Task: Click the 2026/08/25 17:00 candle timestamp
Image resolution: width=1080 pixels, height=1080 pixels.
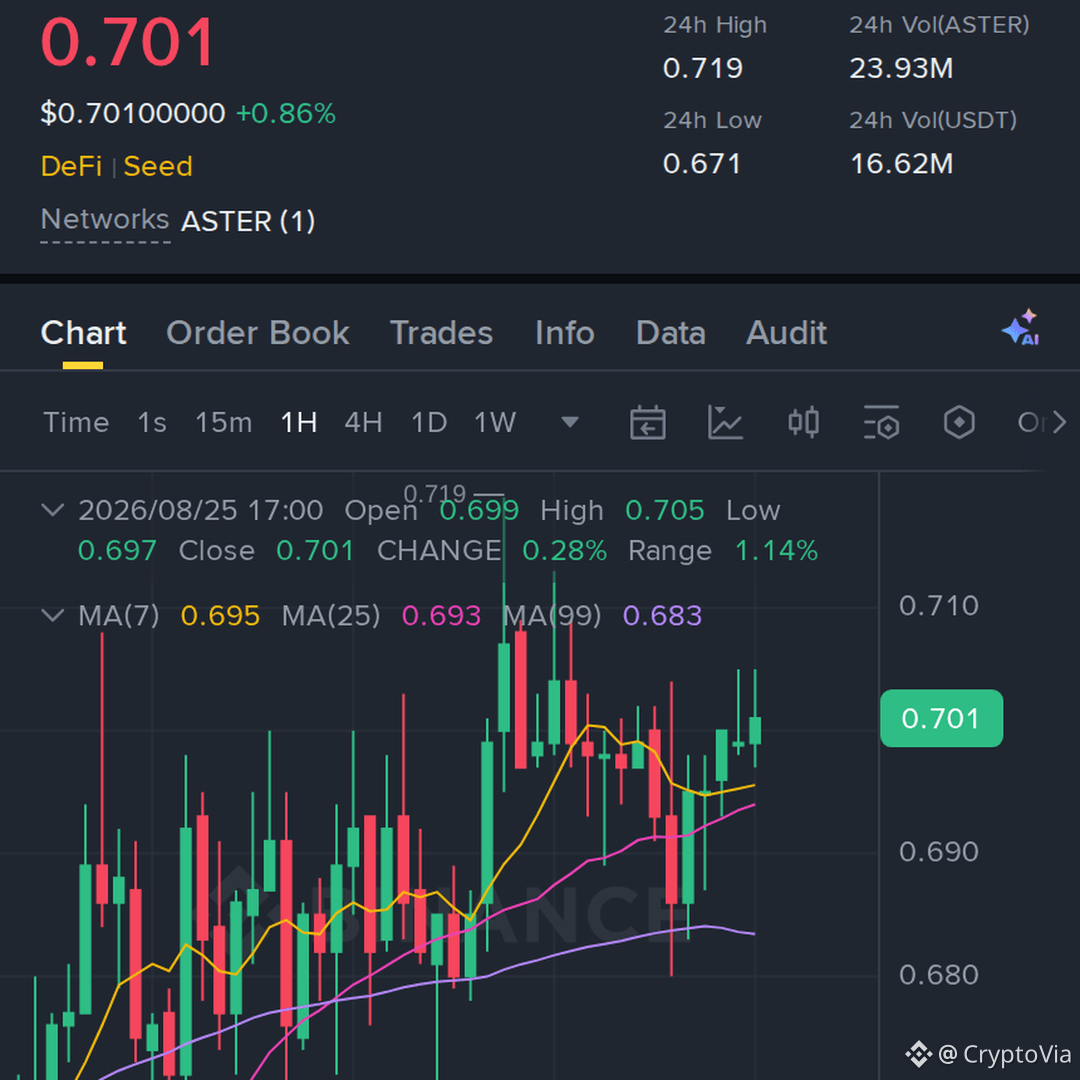Action: tap(200, 510)
